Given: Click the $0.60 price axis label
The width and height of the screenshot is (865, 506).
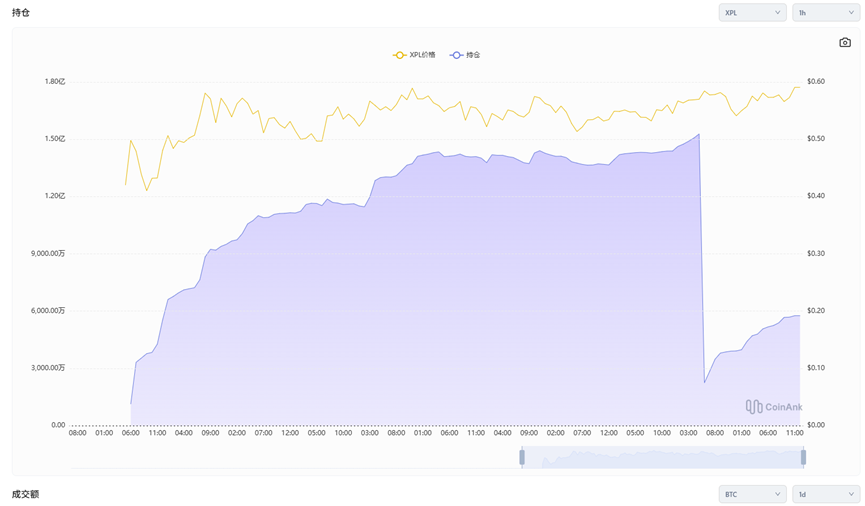Looking at the screenshot, I should click(817, 81).
